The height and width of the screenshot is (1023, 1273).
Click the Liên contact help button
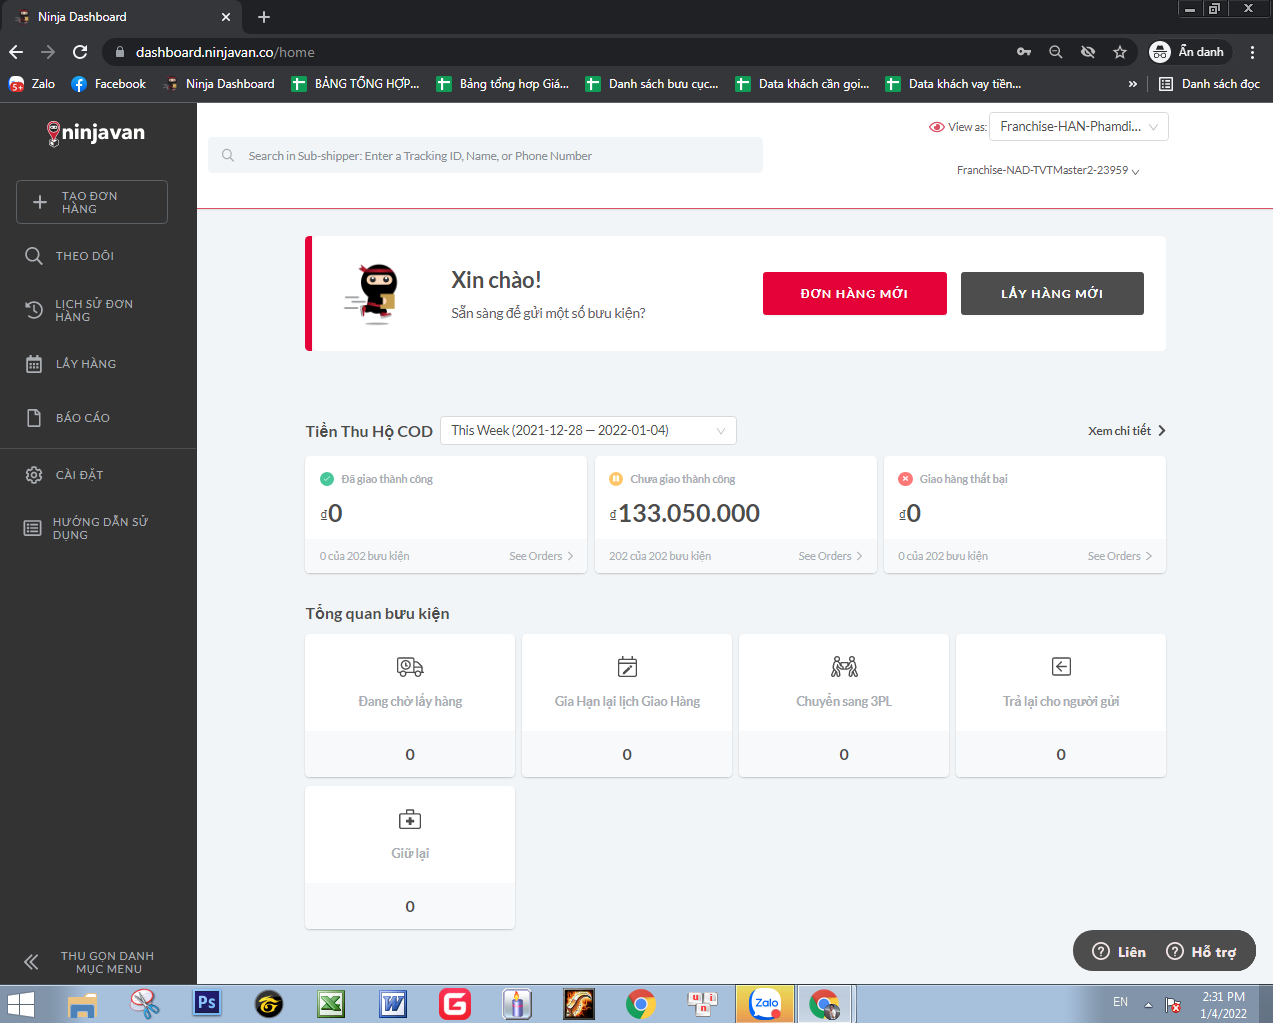click(1119, 951)
